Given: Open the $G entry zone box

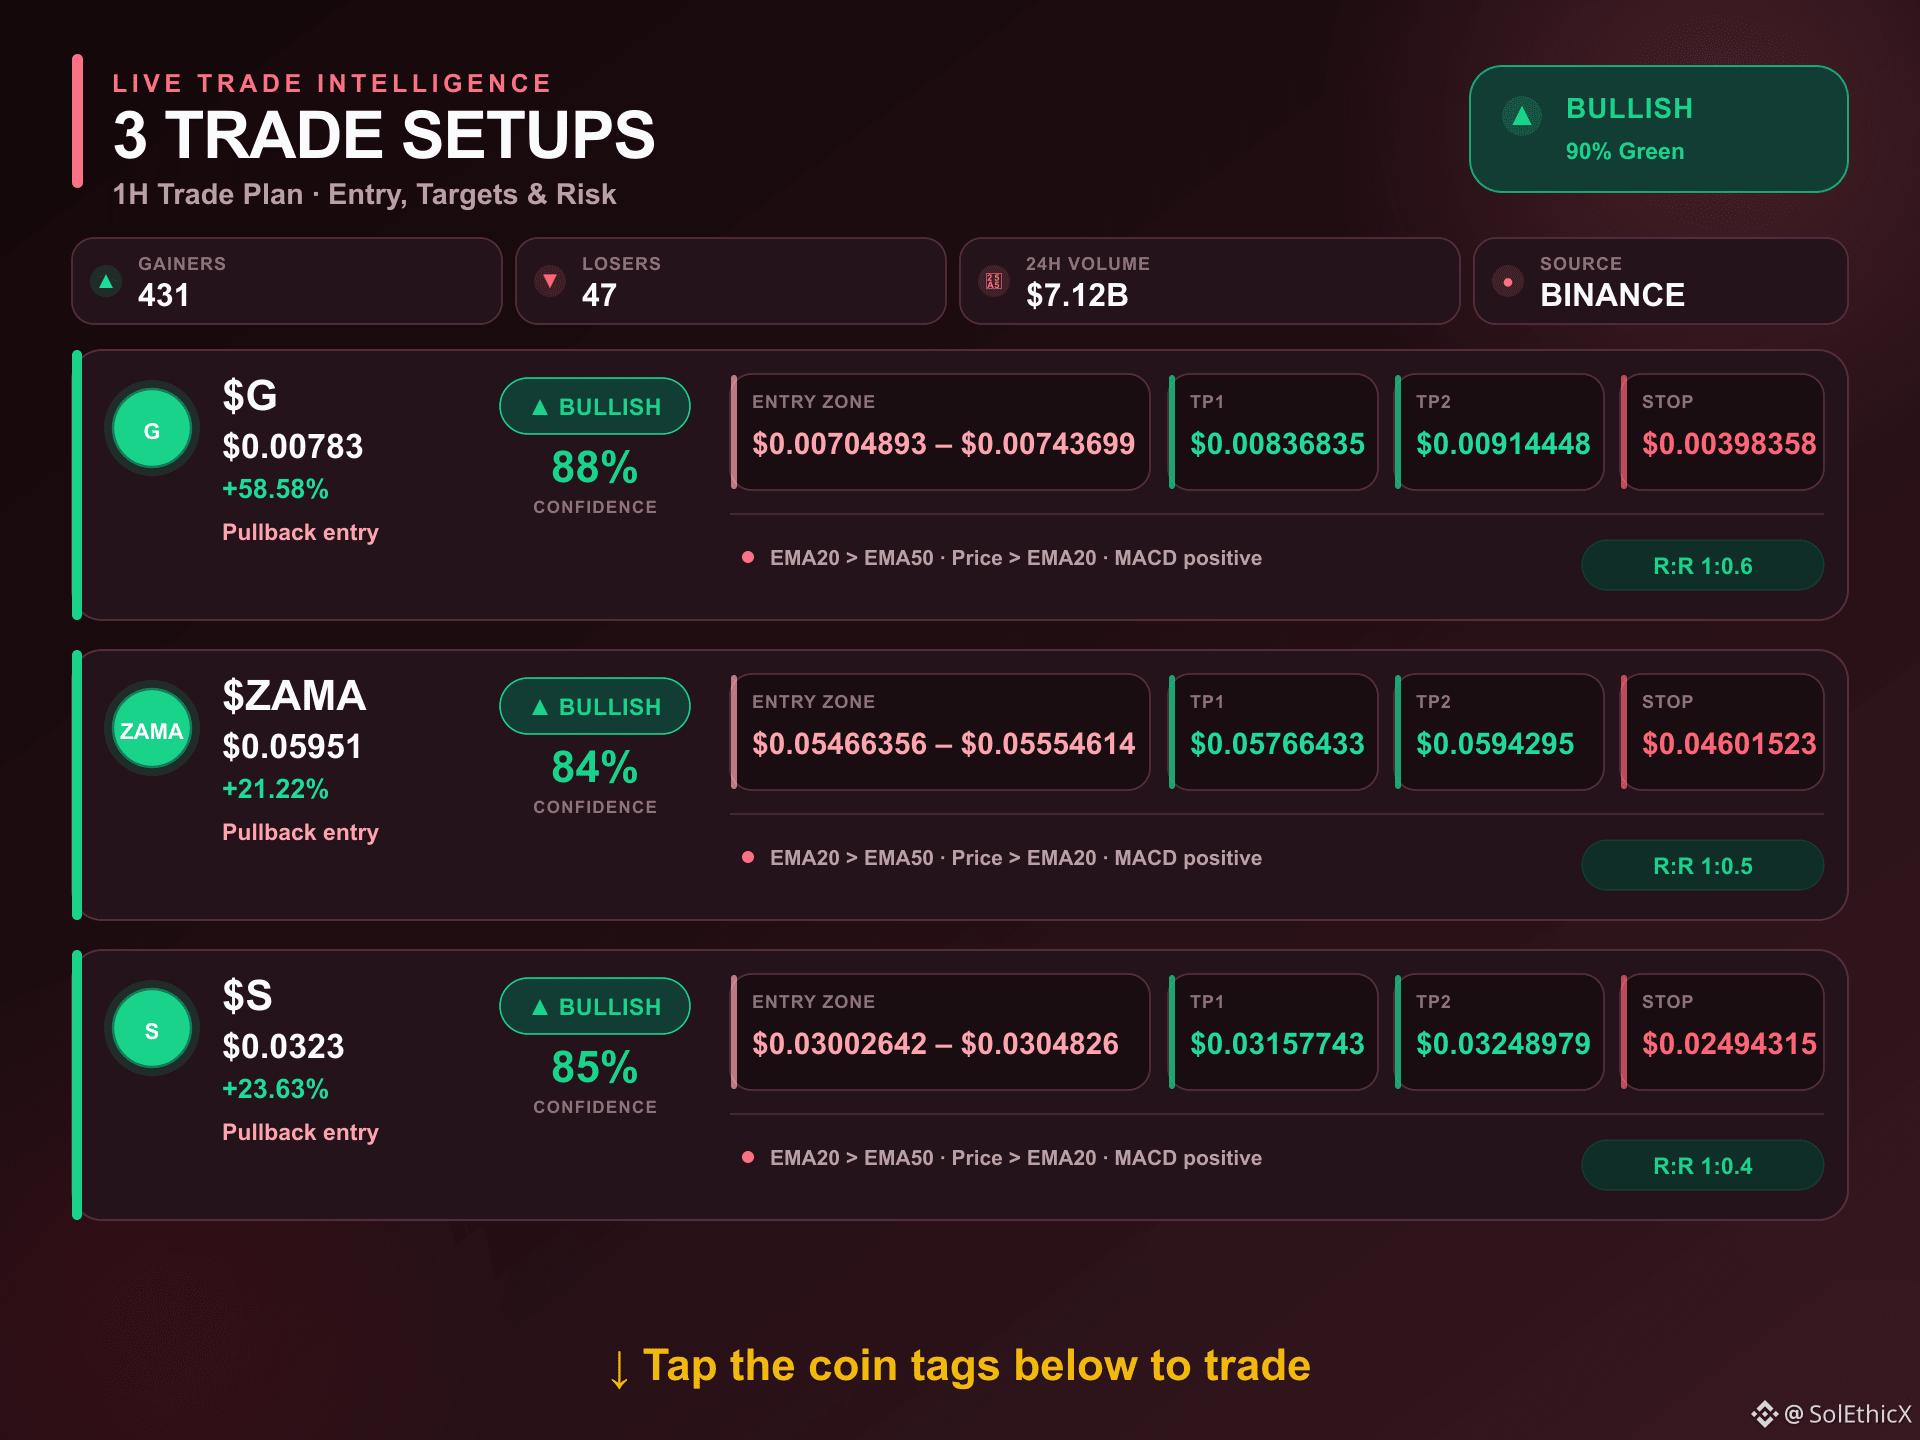Looking at the screenshot, I should coord(941,432).
